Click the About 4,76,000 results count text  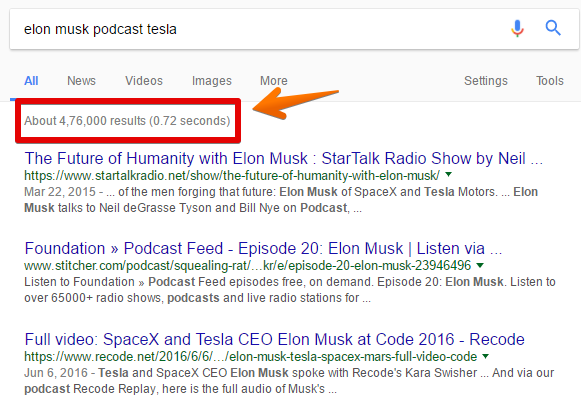coord(127,121)
